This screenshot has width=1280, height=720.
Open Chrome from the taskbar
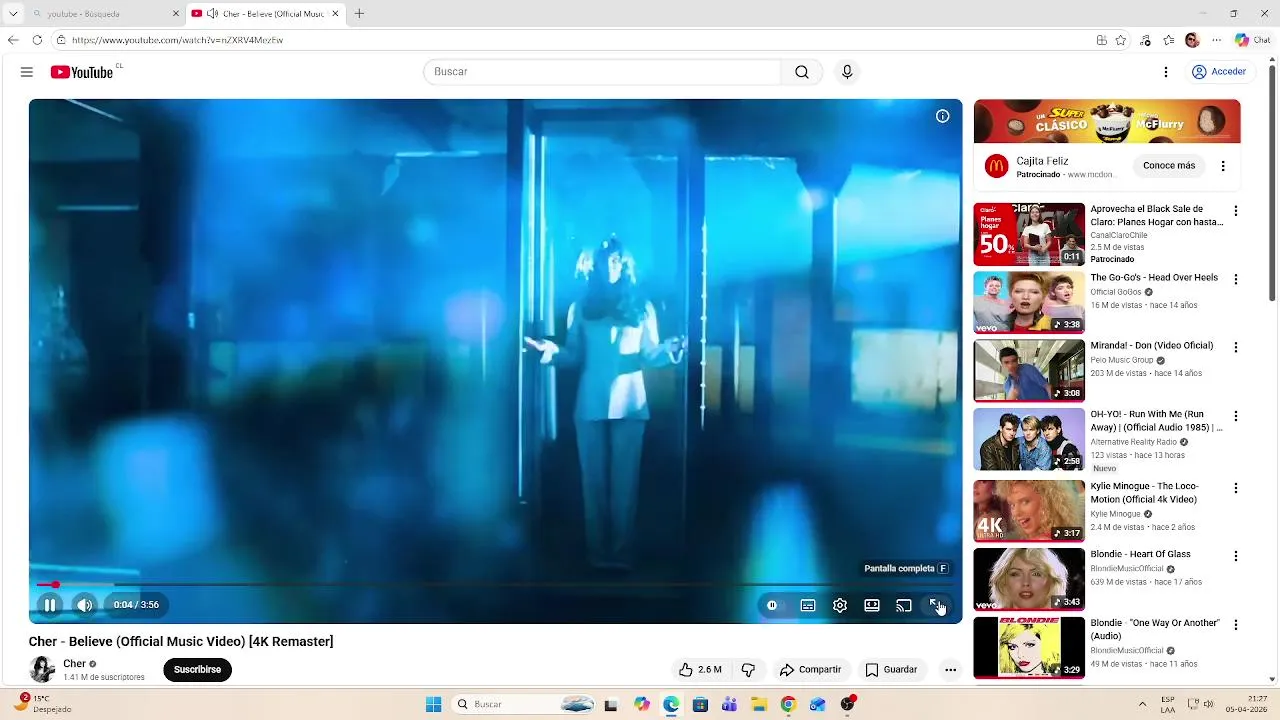[788, 704]
